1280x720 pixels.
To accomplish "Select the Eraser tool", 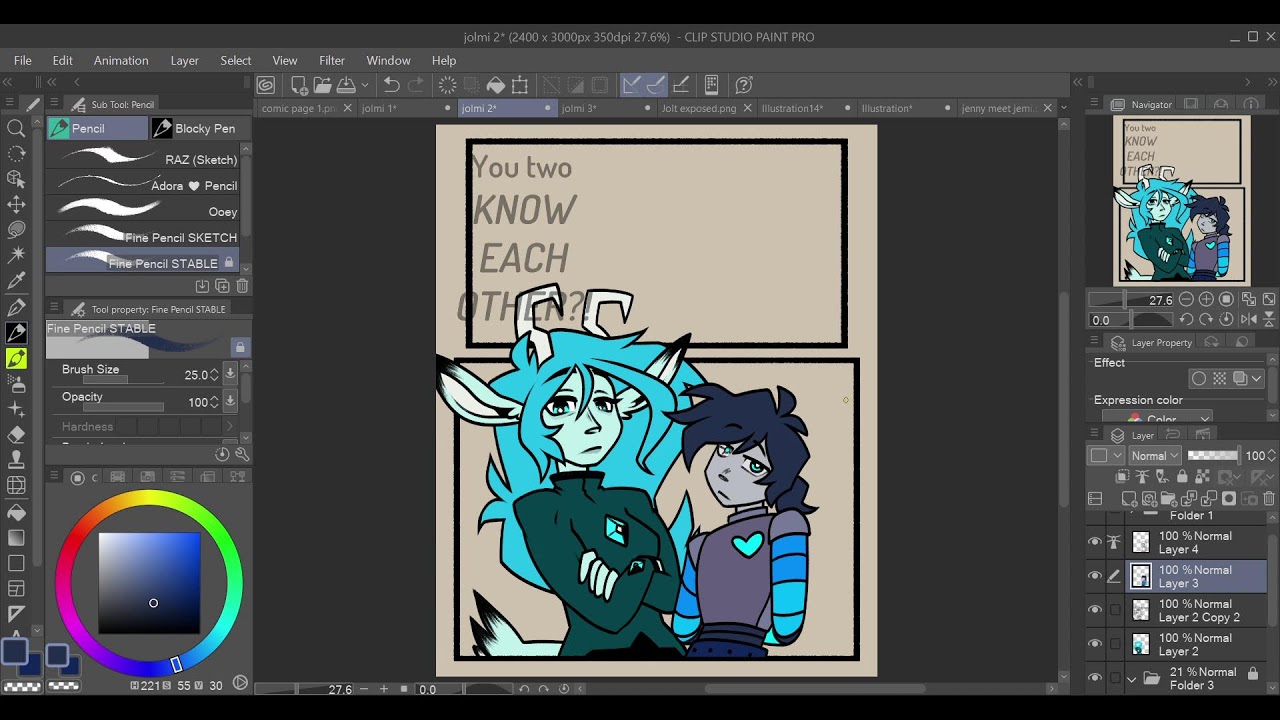I will point(16,435).
